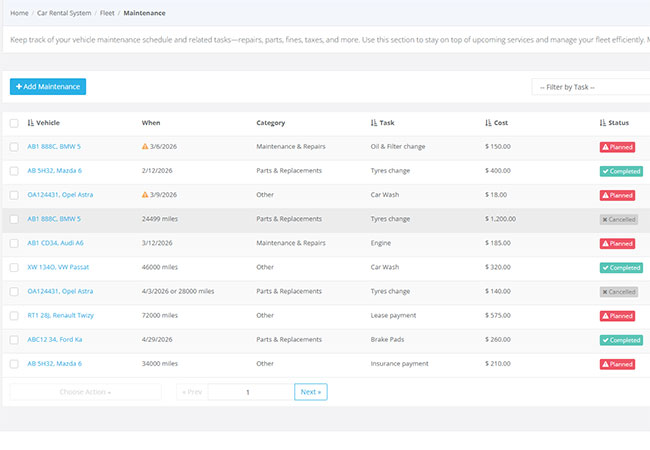Open the Filter by Task dropdown
Image resolution: width=650 pixels, height=450 pixels.
point(591,87)
